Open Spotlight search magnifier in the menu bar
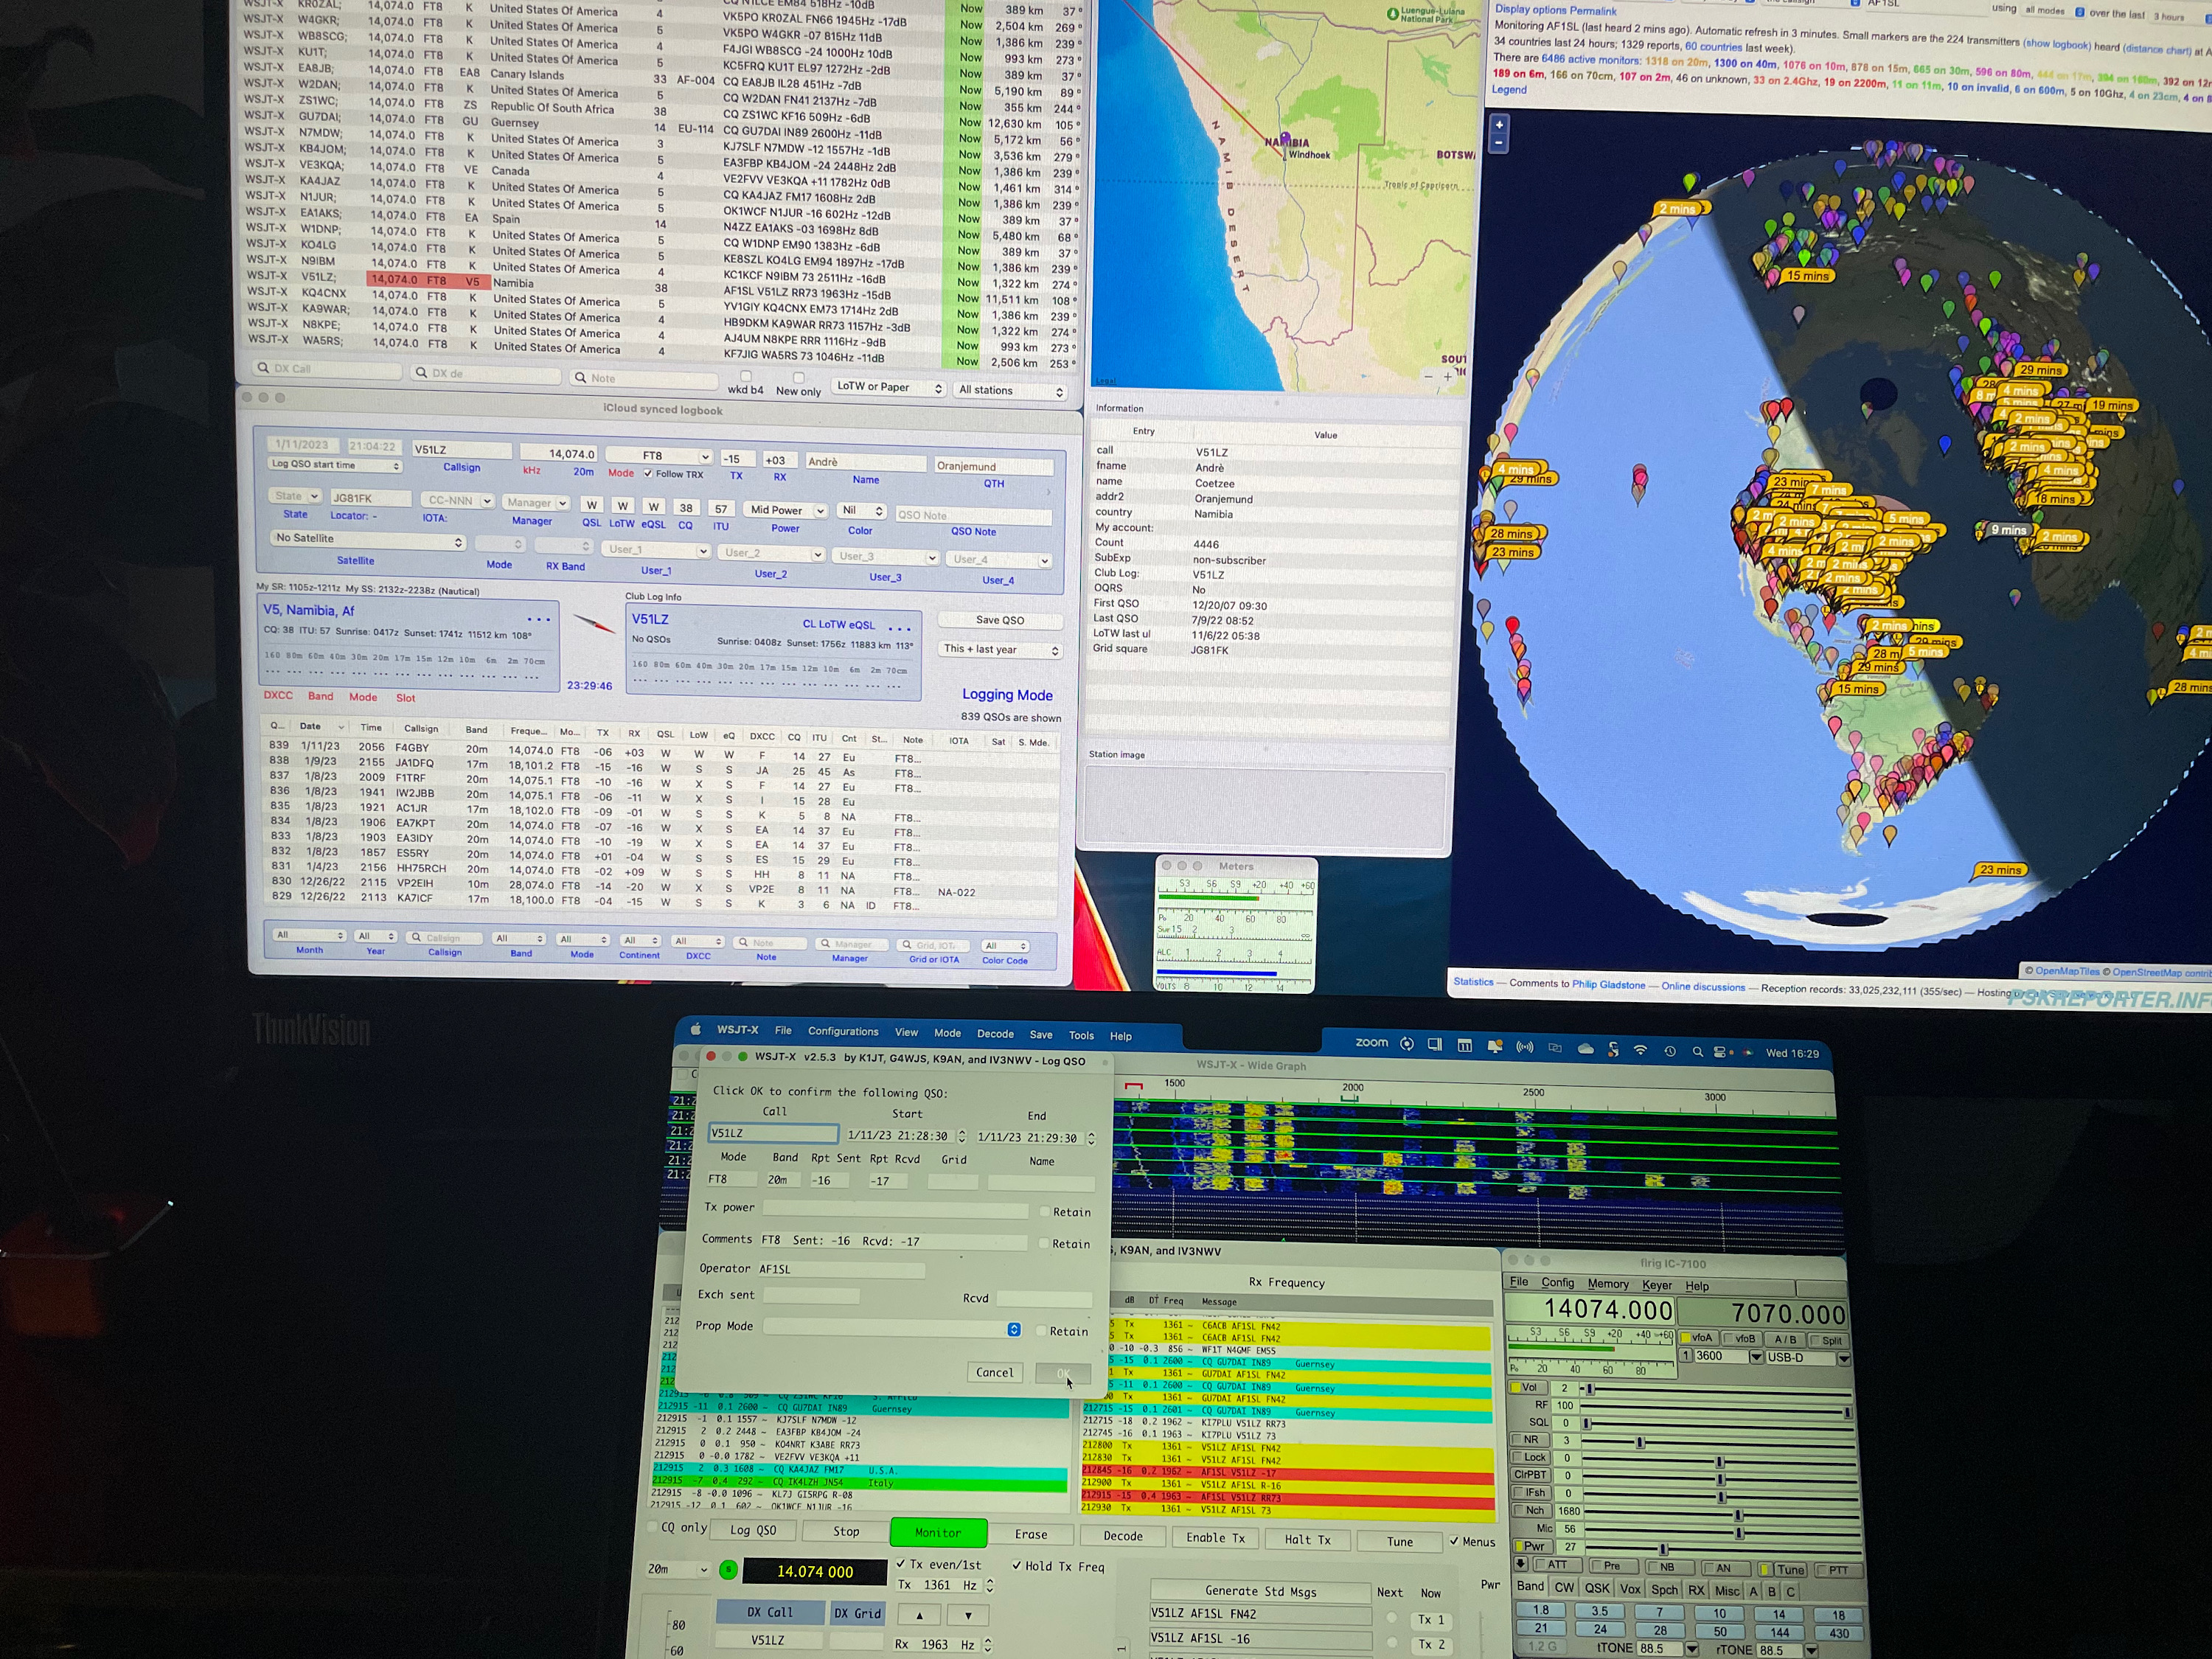 1697,1051
